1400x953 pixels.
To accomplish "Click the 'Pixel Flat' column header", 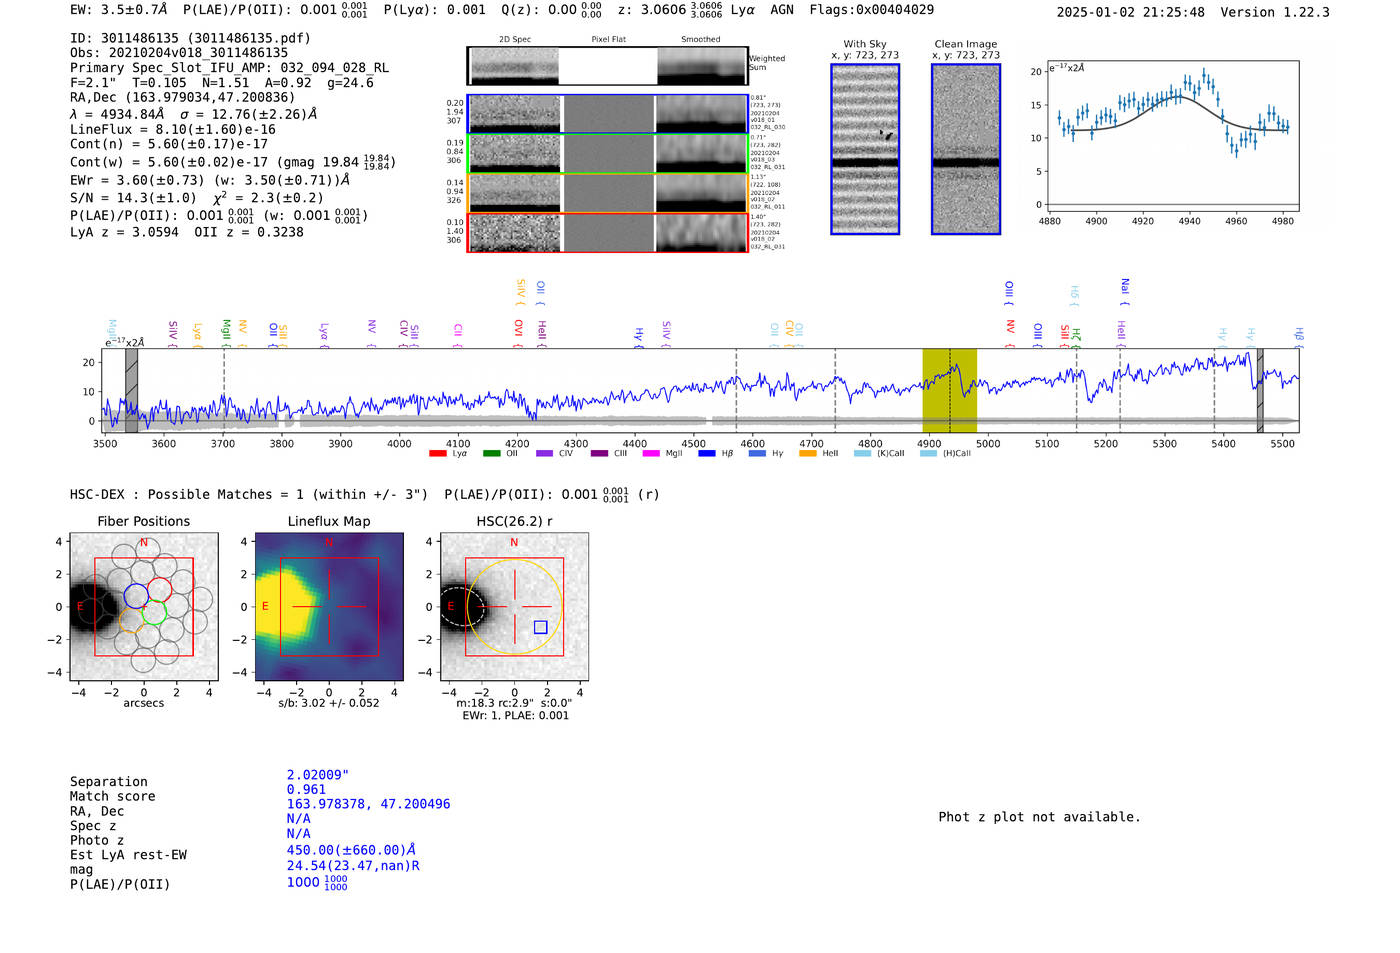I will click(x=608, y=40).
